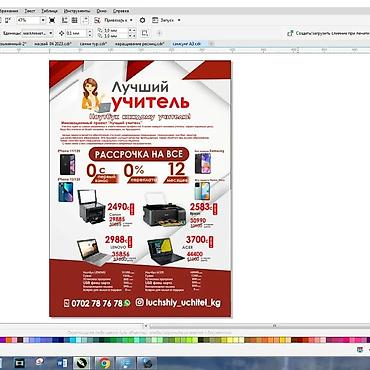Click the treat-as-filled frame icon

(145, 33)
